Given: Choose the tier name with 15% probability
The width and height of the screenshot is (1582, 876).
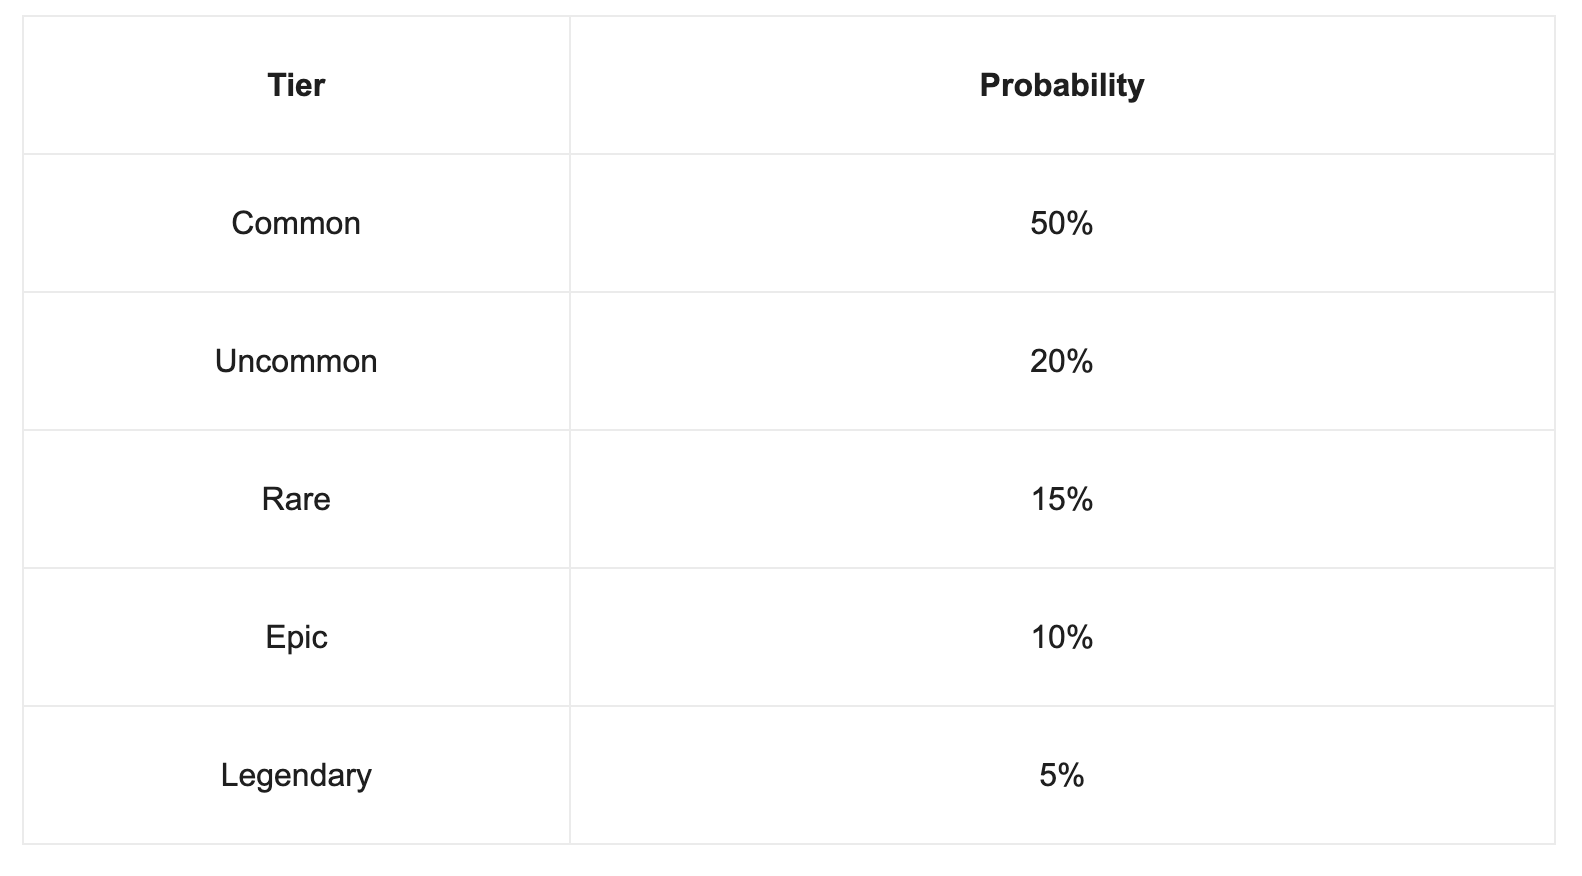Looking at the screenshot, I should point(296,499).
